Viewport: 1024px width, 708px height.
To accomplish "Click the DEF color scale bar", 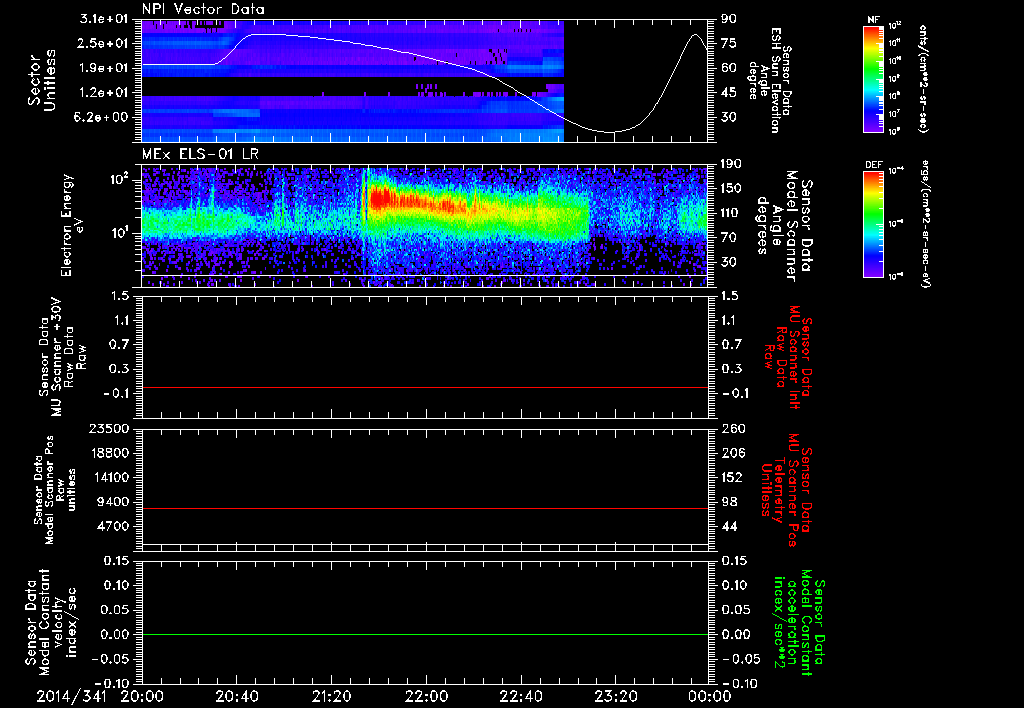I will [874, 224].
